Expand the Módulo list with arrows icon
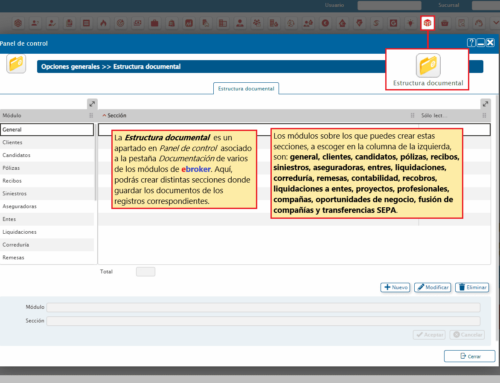The width and height of the screenshot is (500, 383). tap(92, 104)
